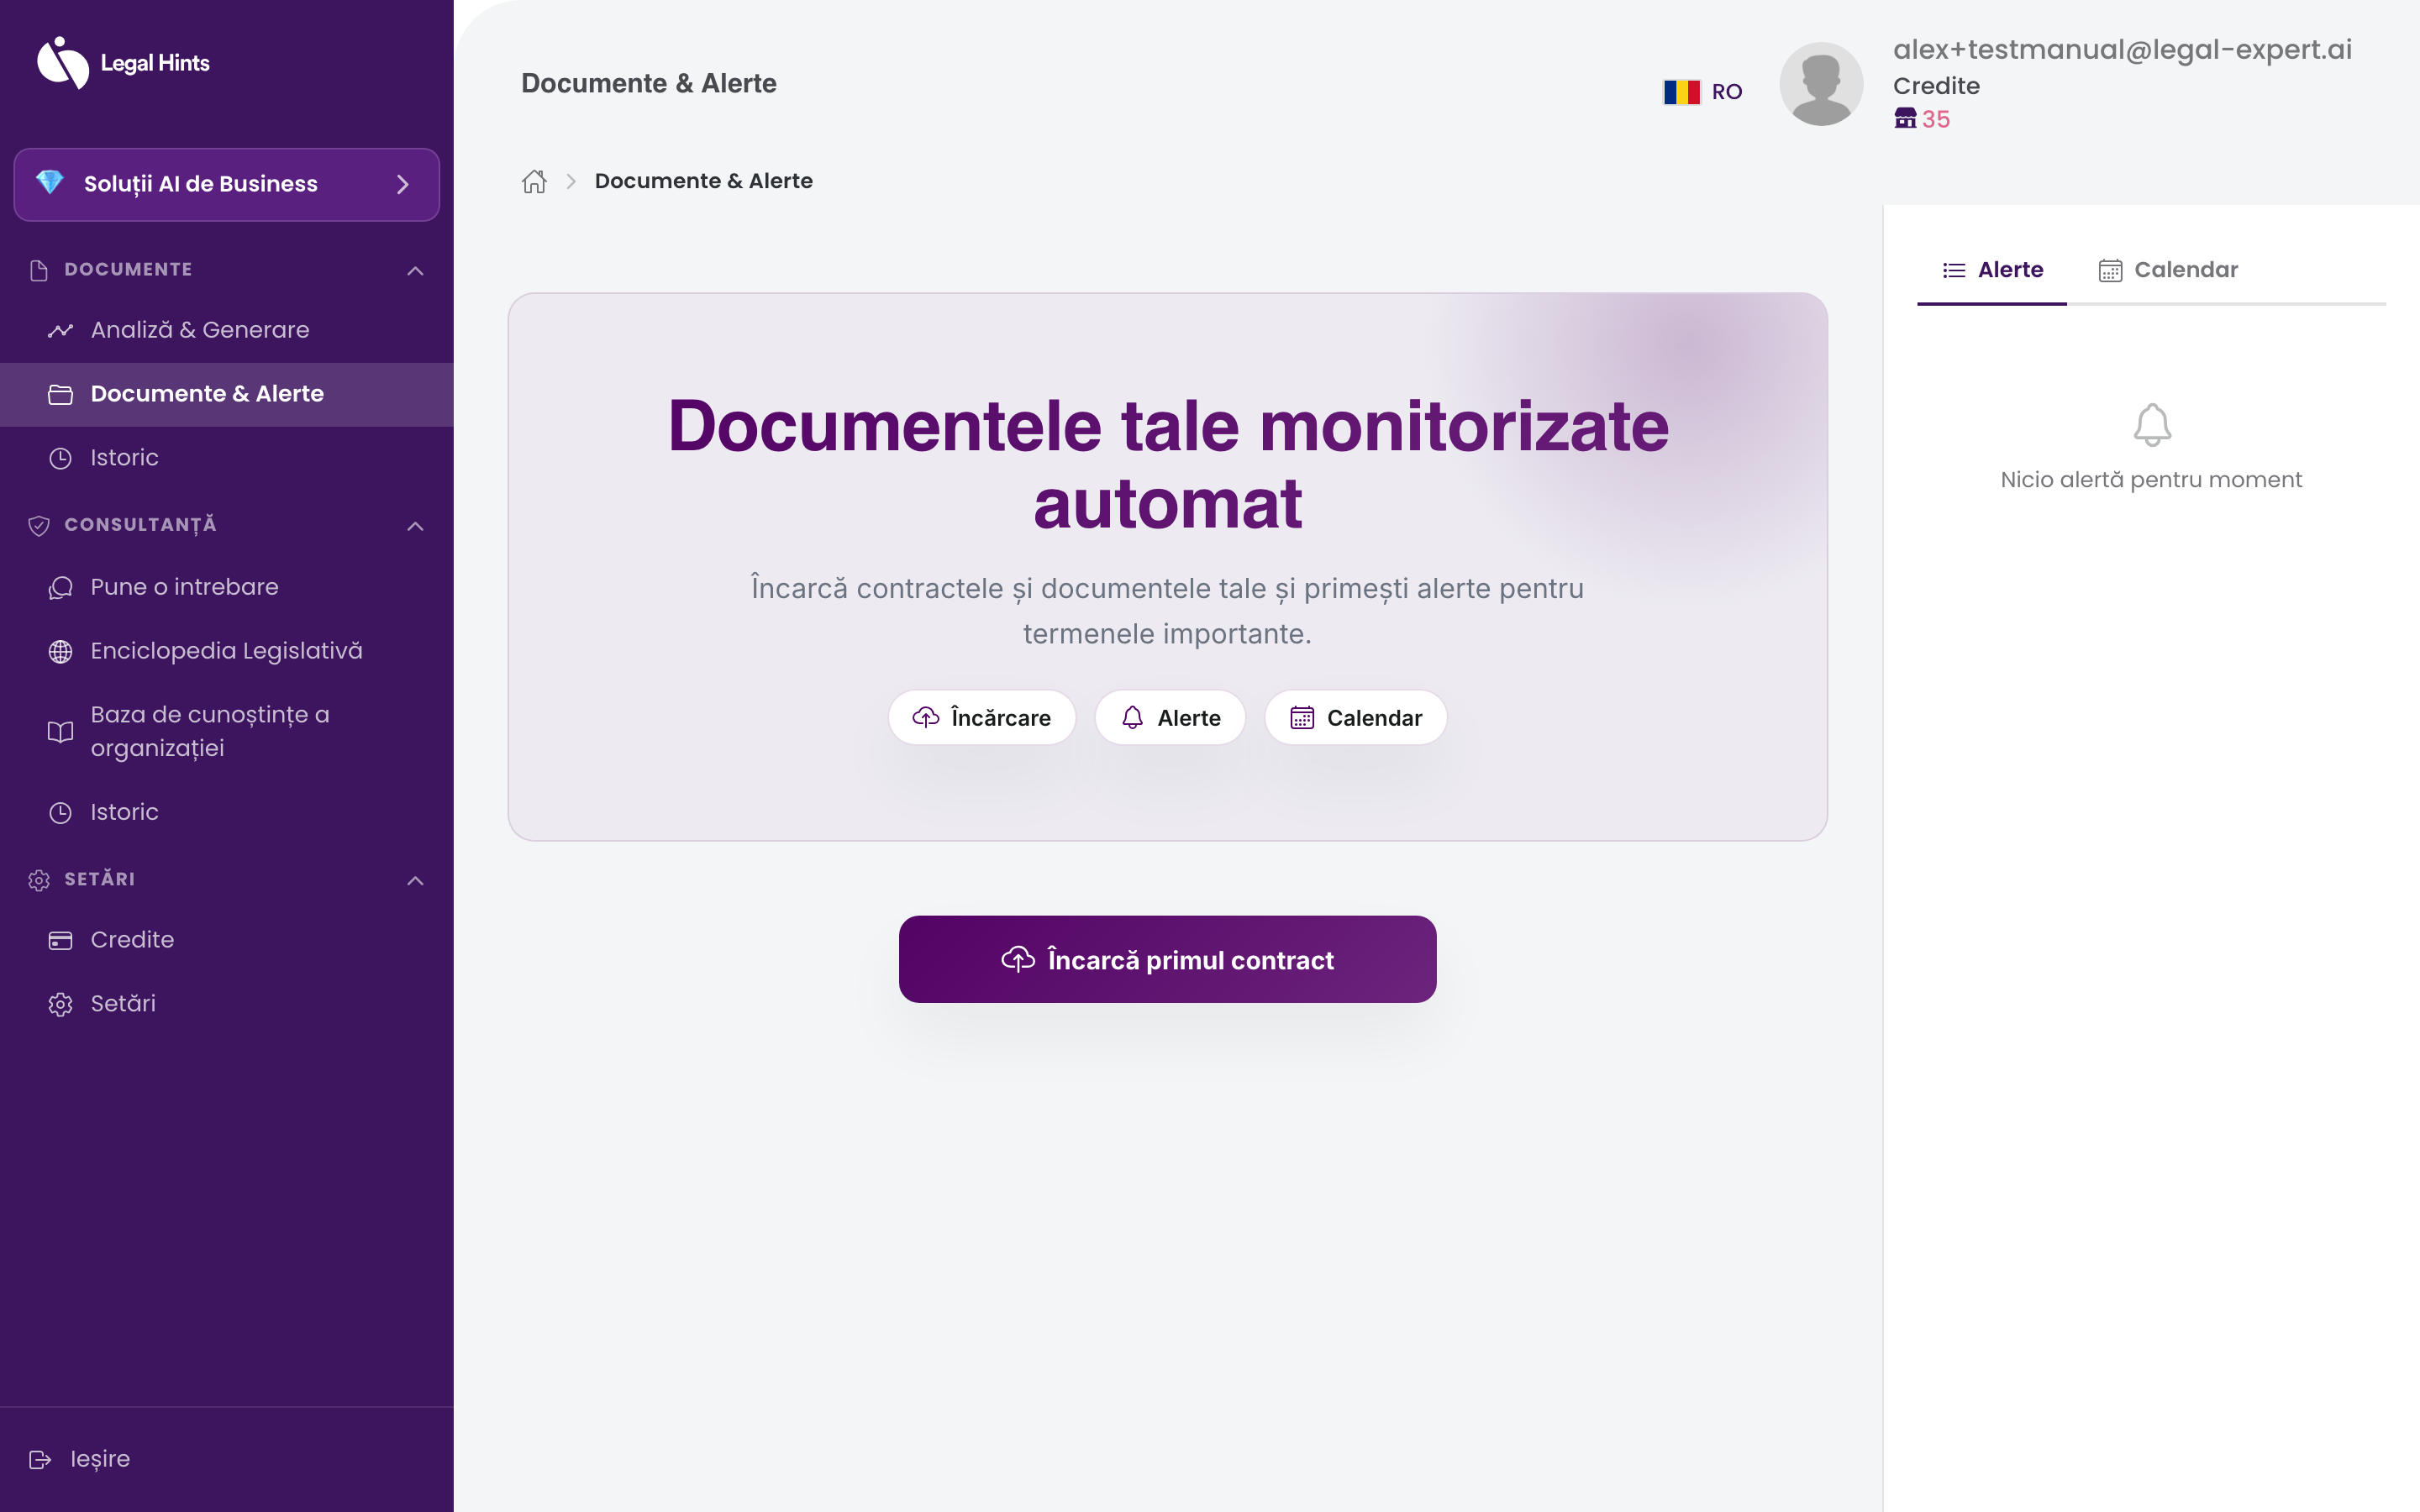Click the Calendar pill in hero card
The height and width of the screenshot is (1512, 2420).
click(x=1356, y=718)
